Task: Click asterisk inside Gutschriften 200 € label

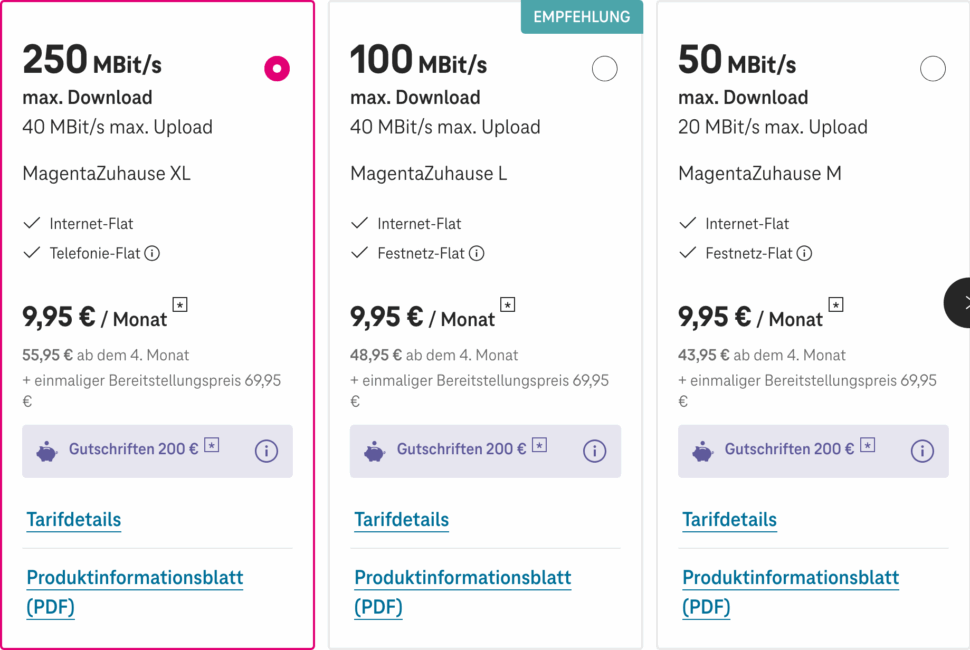Action: pos(211,446)
